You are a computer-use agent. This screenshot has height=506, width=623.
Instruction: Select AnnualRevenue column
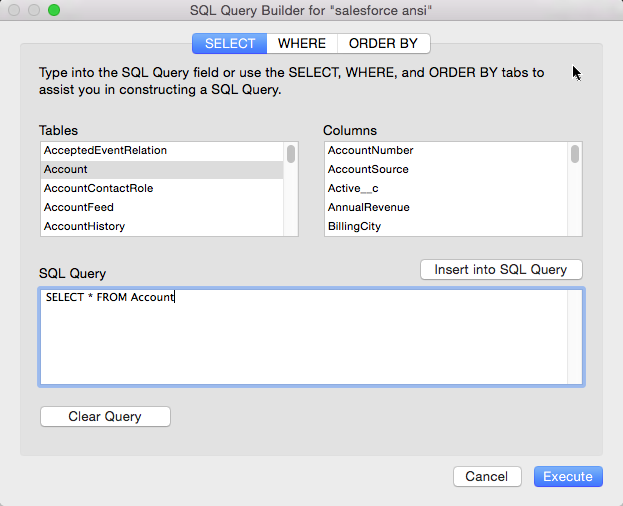point(446,207)
